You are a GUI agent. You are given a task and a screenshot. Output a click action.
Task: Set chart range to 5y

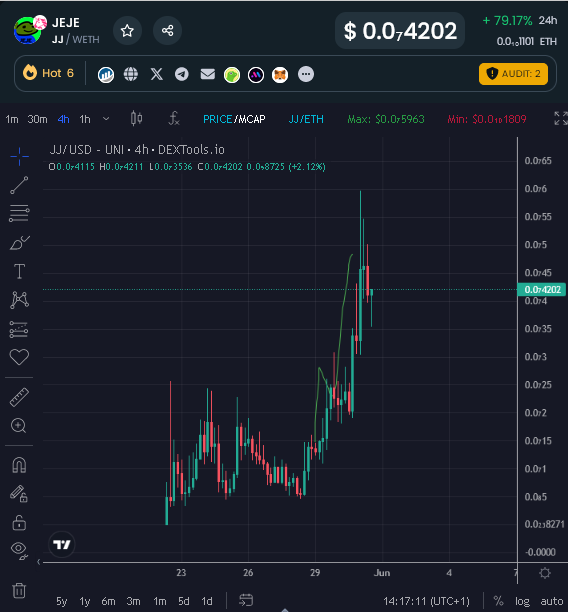[62, 601]
